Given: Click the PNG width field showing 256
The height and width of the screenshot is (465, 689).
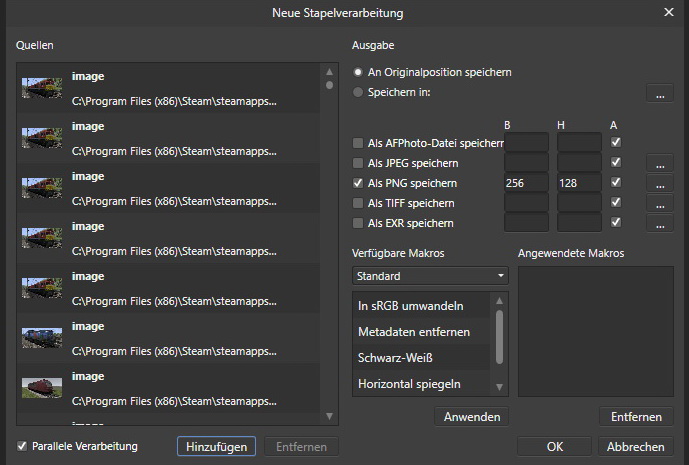Looking at the screenshot, I should 526,184.
